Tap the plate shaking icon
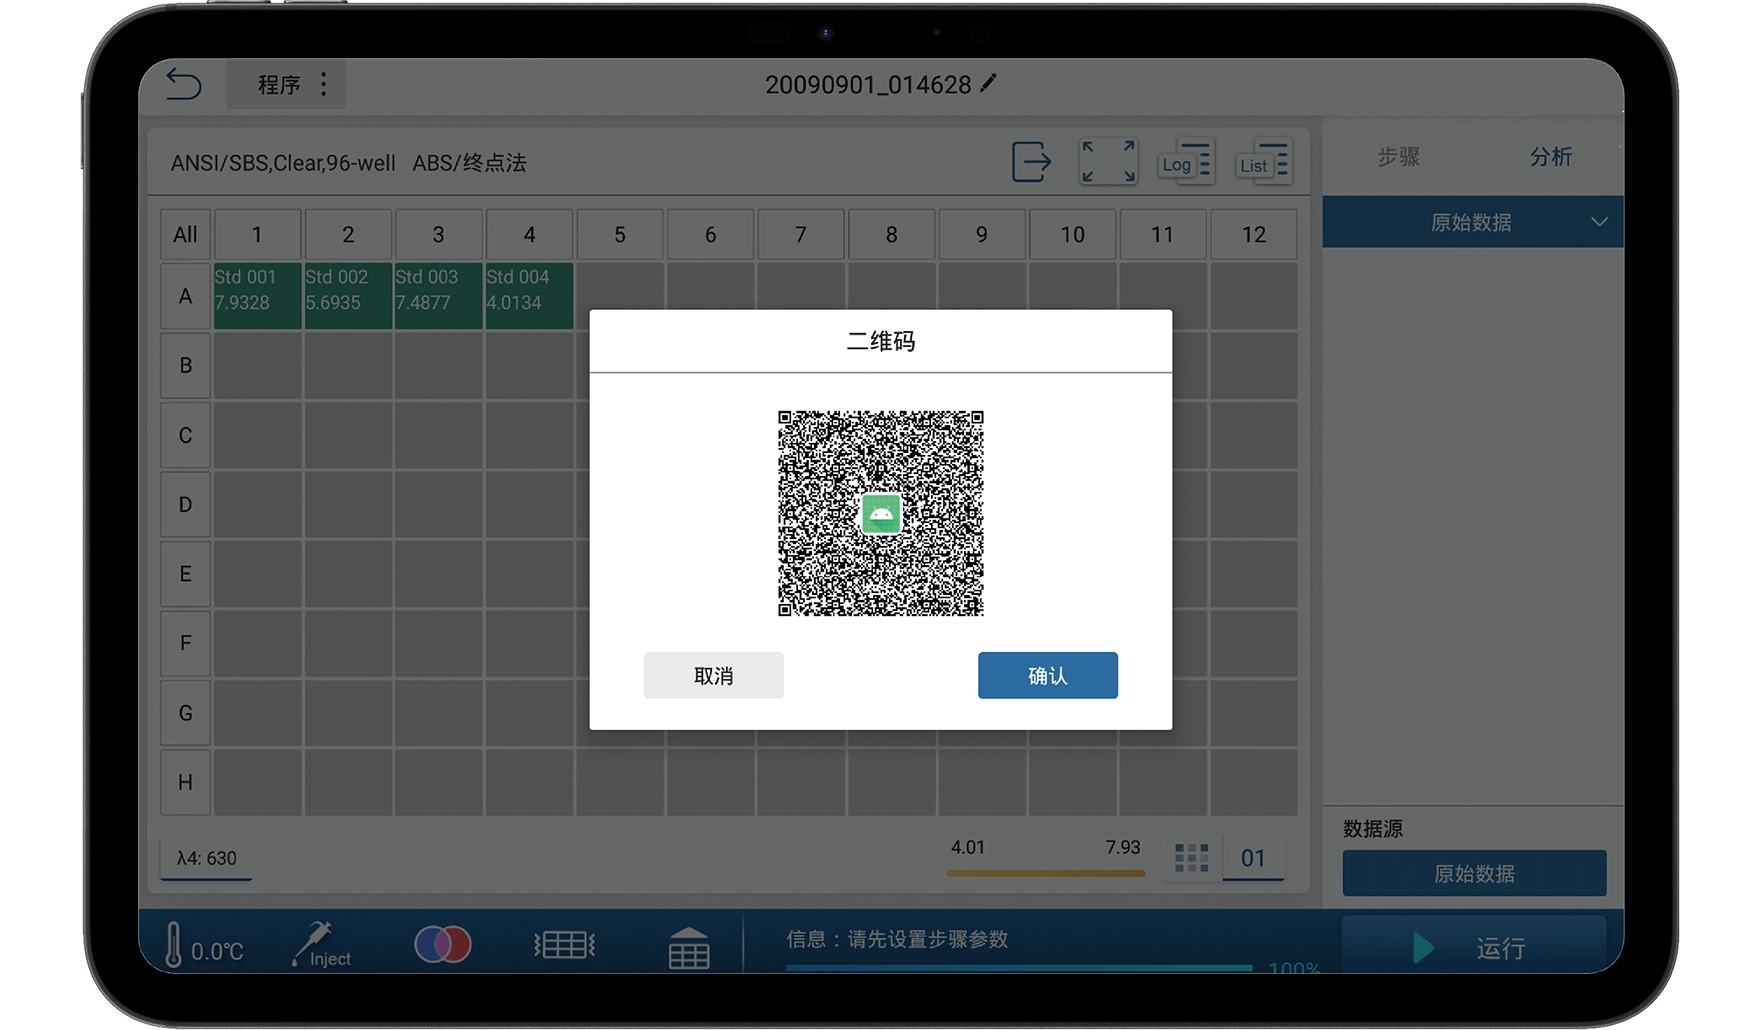Viewport: 1760px width, 1030px height. tap(565, 944)
